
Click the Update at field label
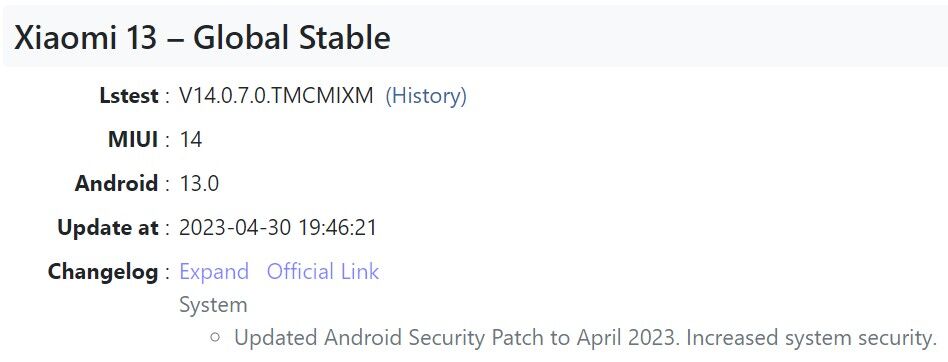[x=108, y=228]
